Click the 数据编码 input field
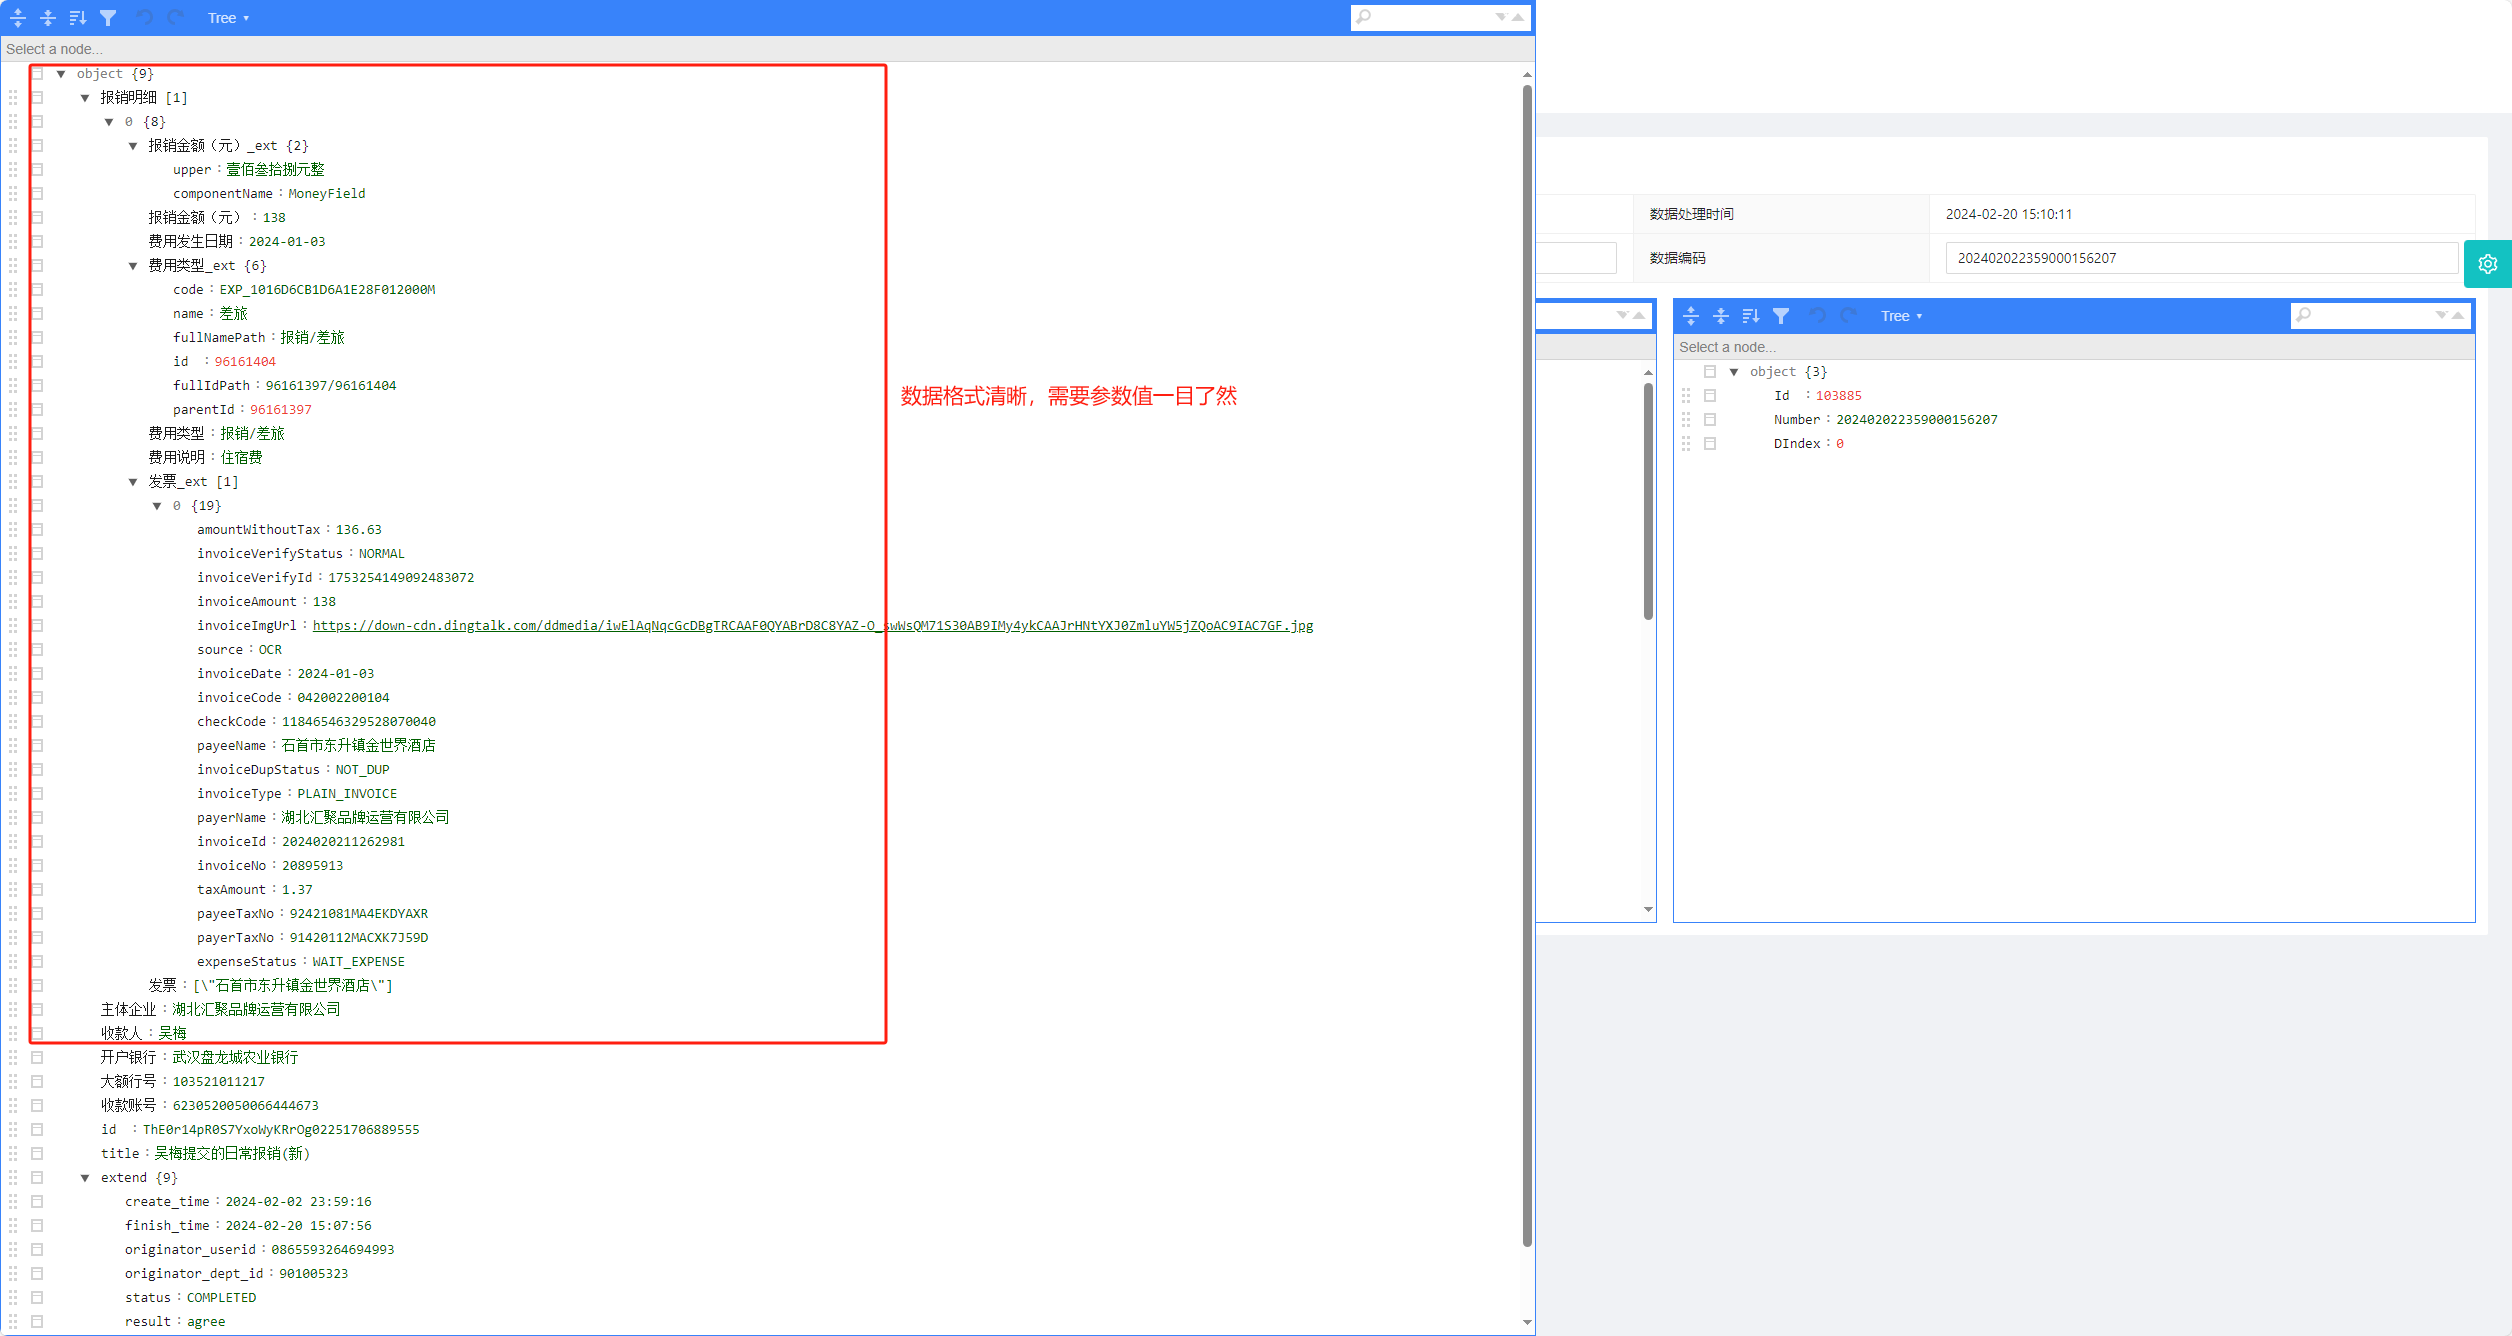The image size is (2512, 1336). [2201, 258]
